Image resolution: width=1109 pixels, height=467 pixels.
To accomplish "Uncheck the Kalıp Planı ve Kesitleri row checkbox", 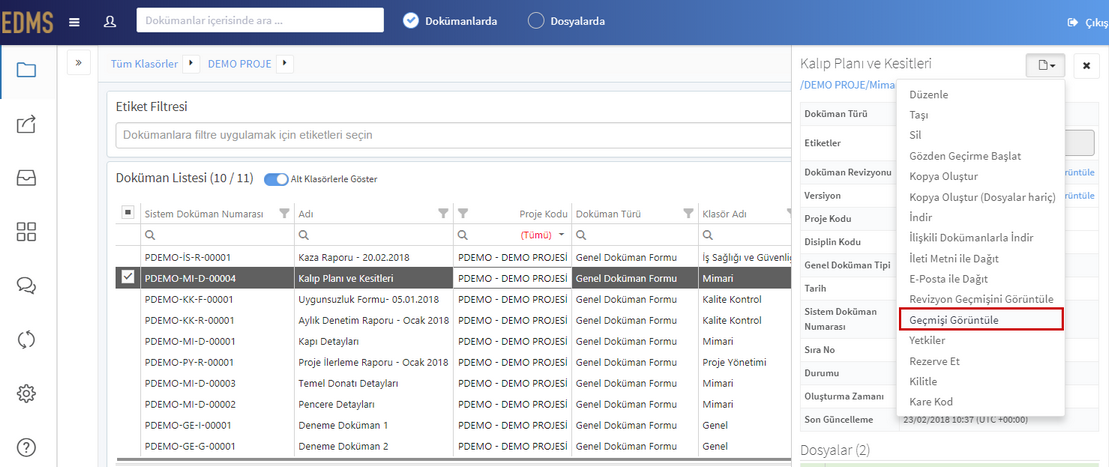I will tap(128, 278).
